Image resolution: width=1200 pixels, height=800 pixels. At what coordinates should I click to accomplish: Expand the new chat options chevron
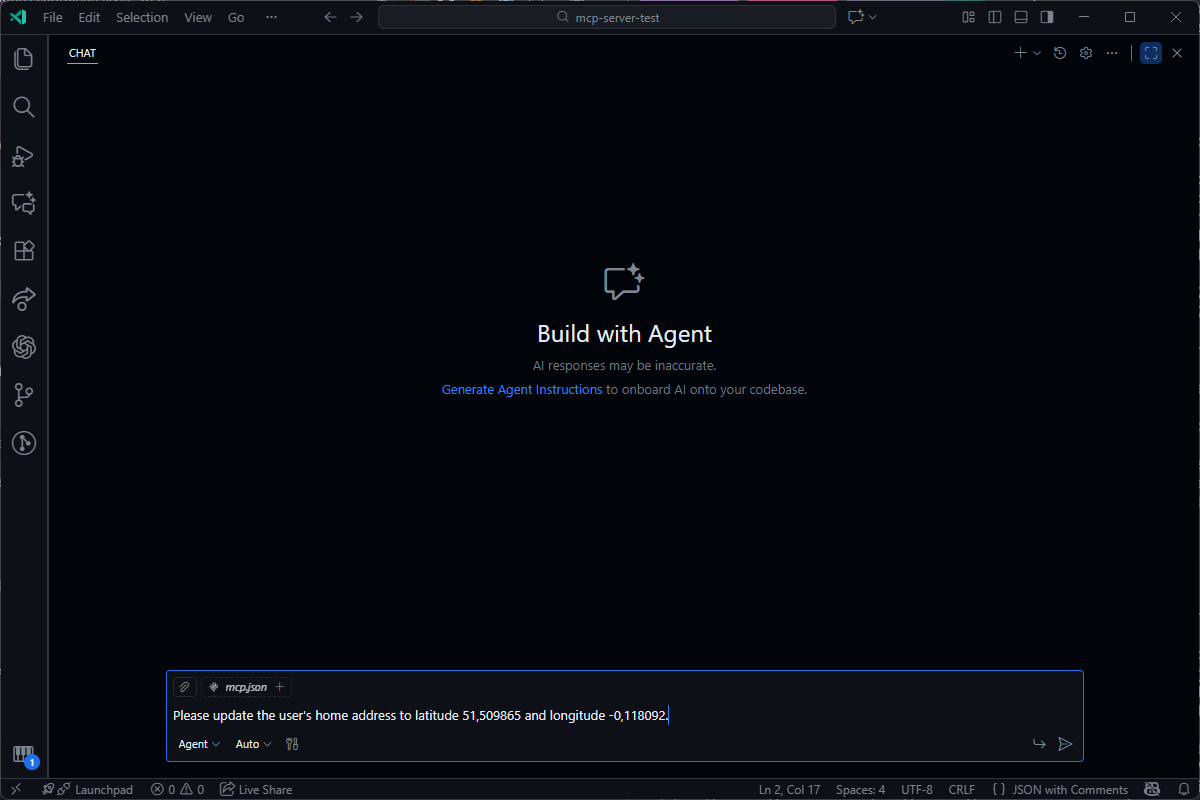click(x=1036, y=53)
